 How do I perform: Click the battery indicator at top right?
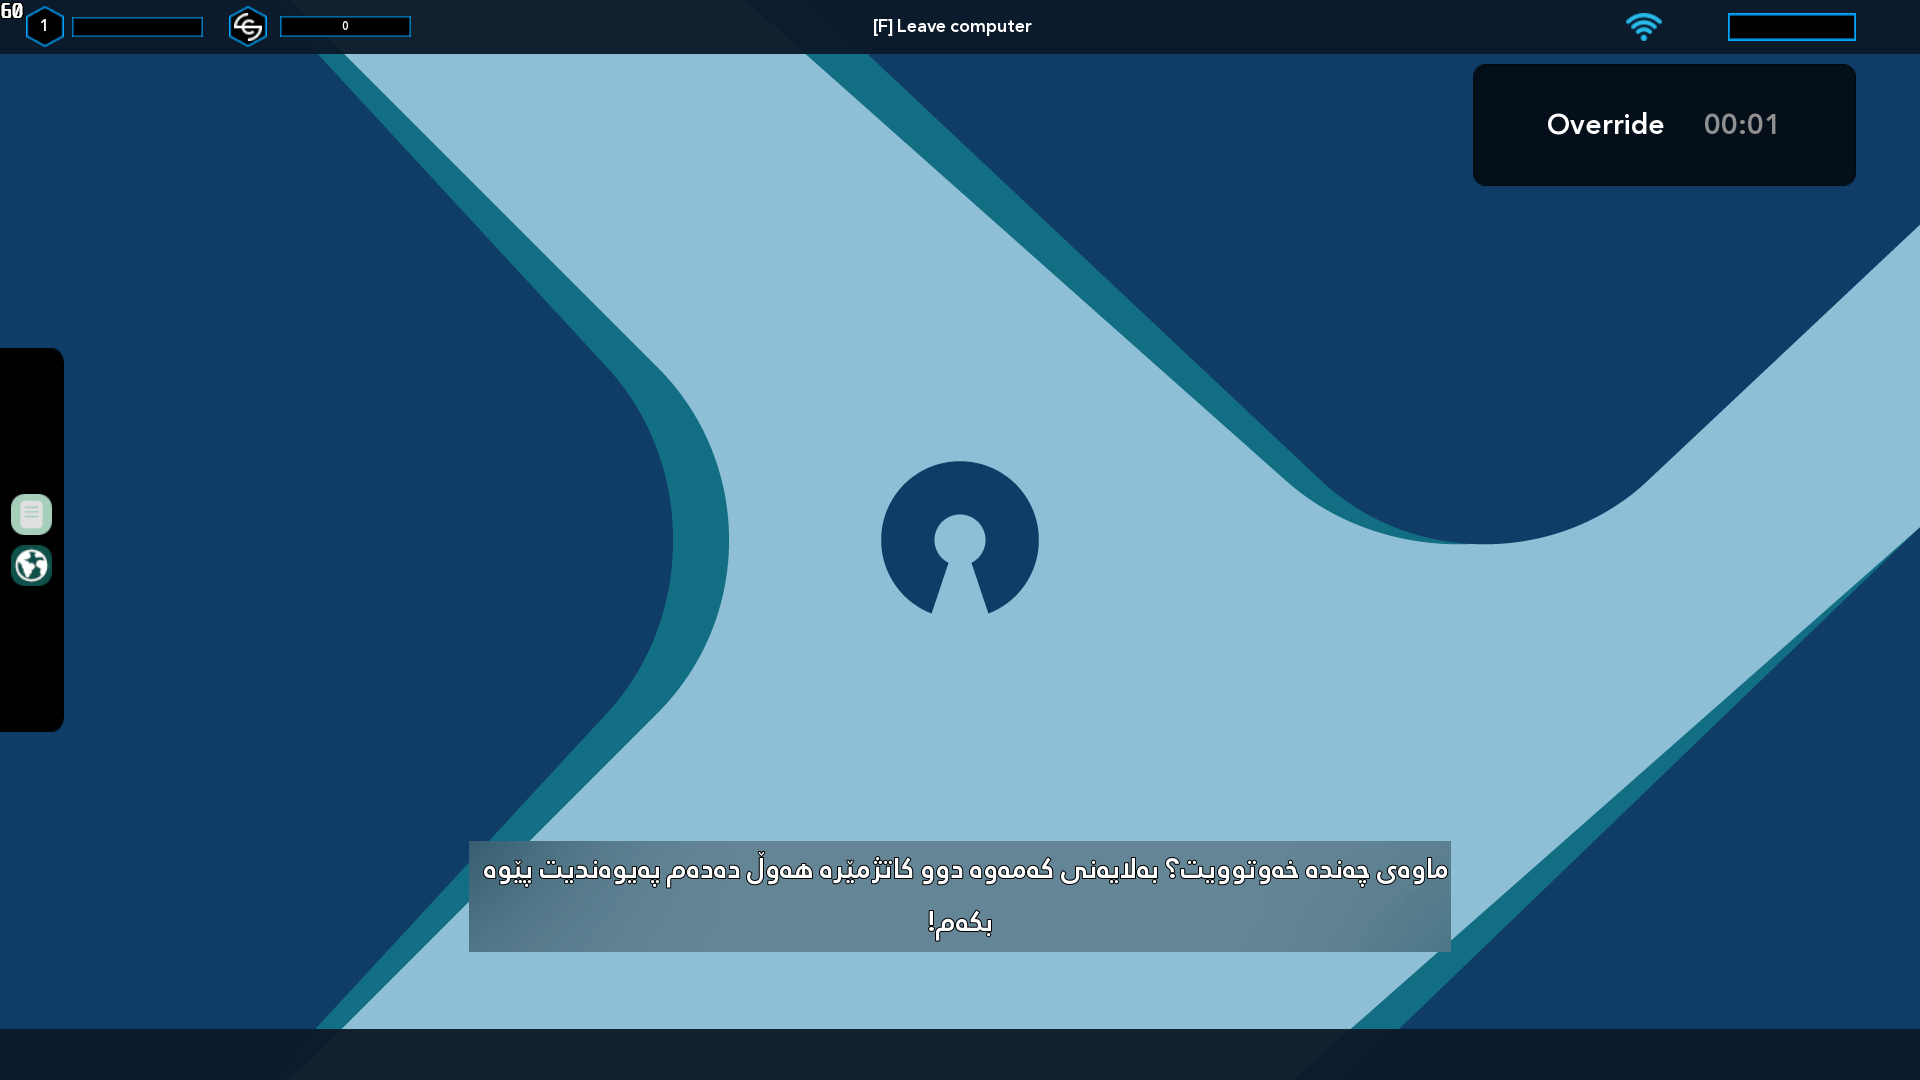(1790, 26)
